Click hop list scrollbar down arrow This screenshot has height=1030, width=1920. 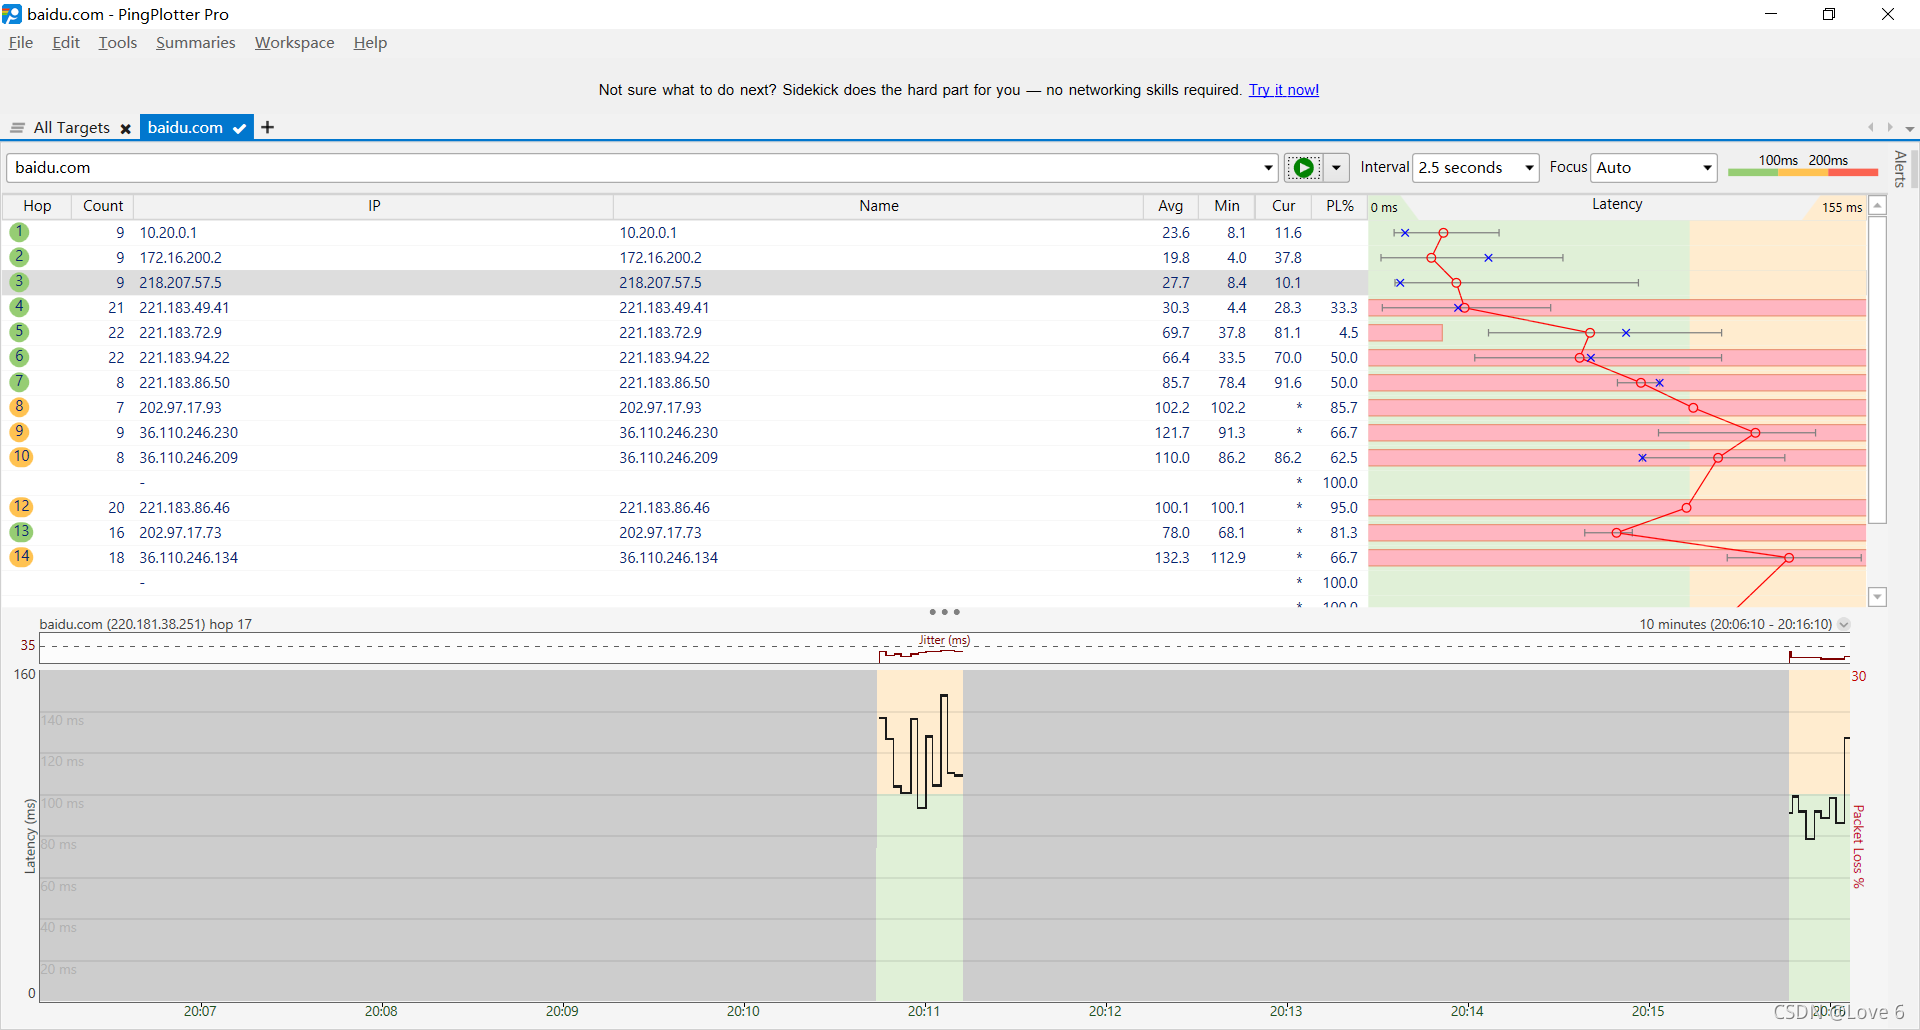coord(1877,597)
